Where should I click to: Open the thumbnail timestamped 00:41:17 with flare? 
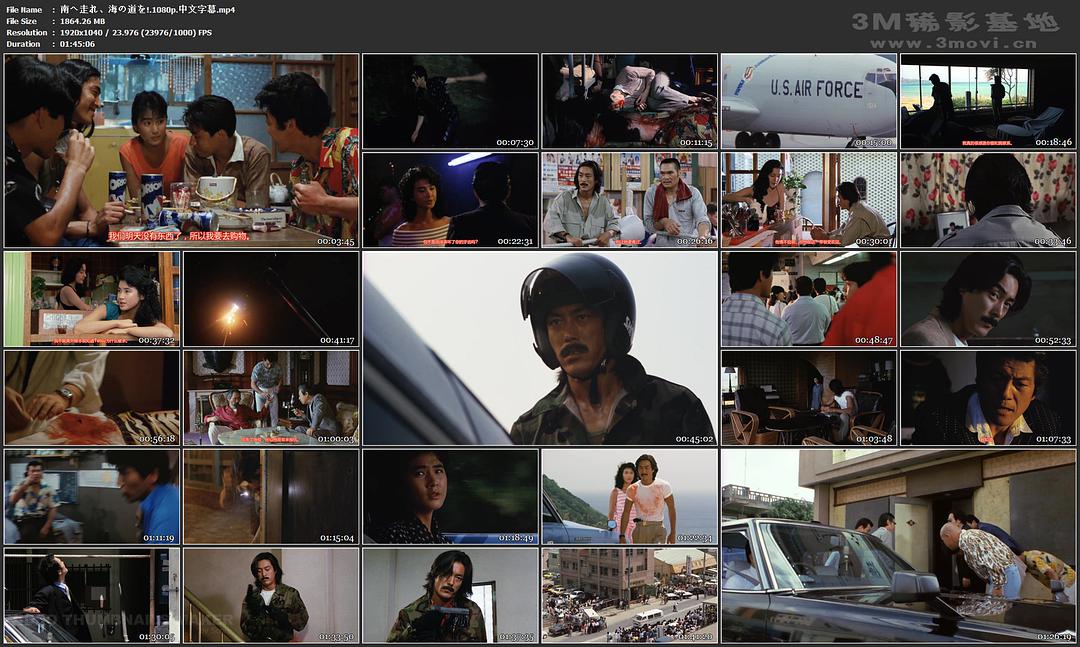point(270,299)
